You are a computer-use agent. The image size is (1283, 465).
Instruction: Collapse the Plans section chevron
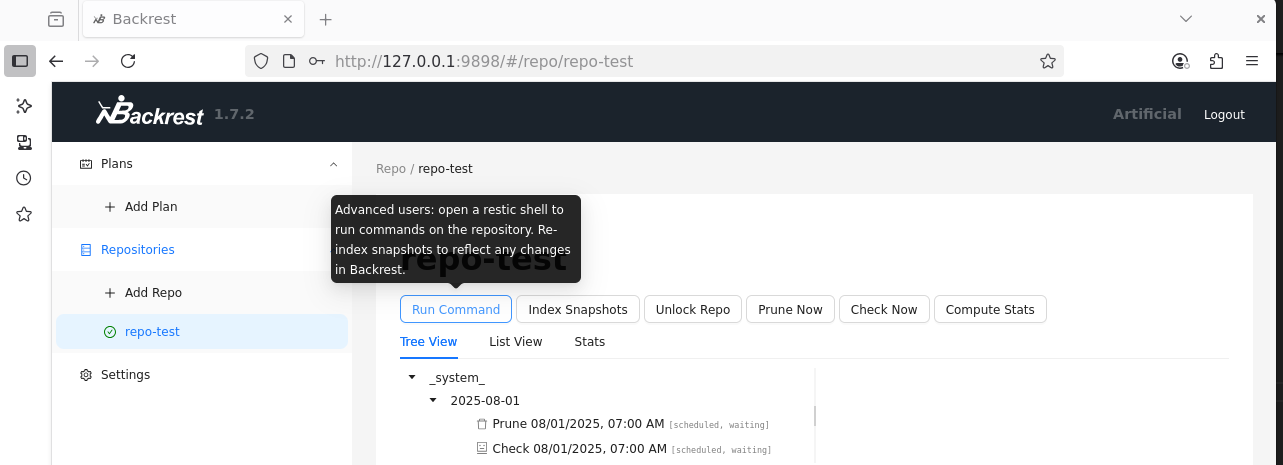coord(333,164)
